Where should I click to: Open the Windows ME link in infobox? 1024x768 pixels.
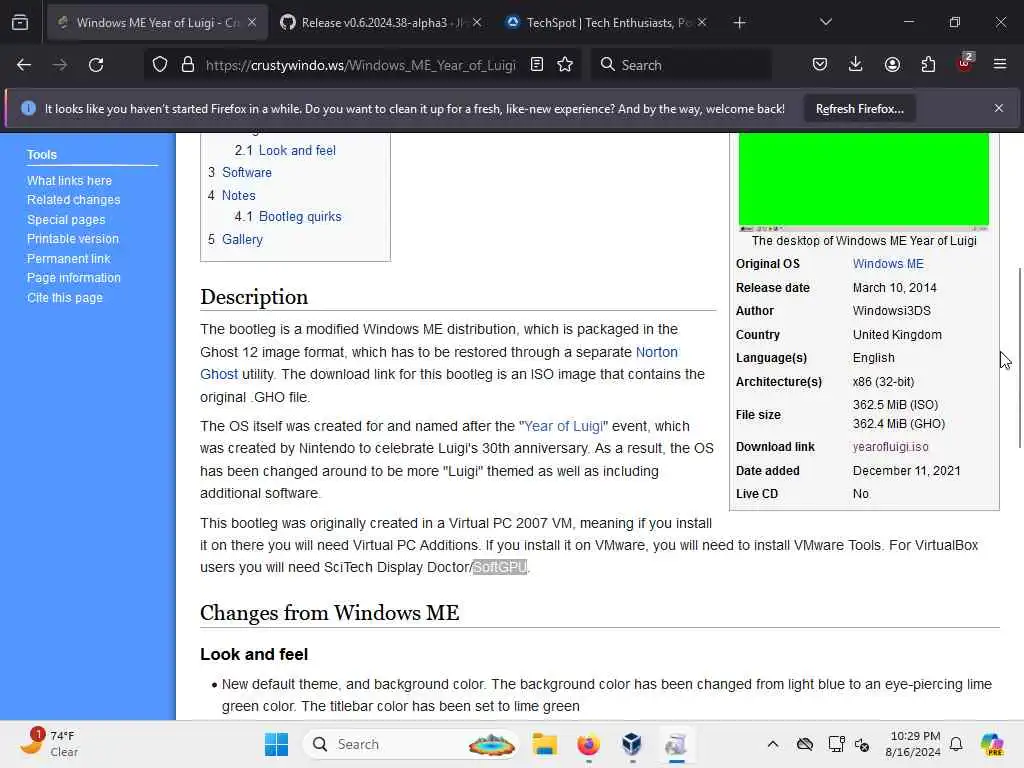tap(888, 264)
